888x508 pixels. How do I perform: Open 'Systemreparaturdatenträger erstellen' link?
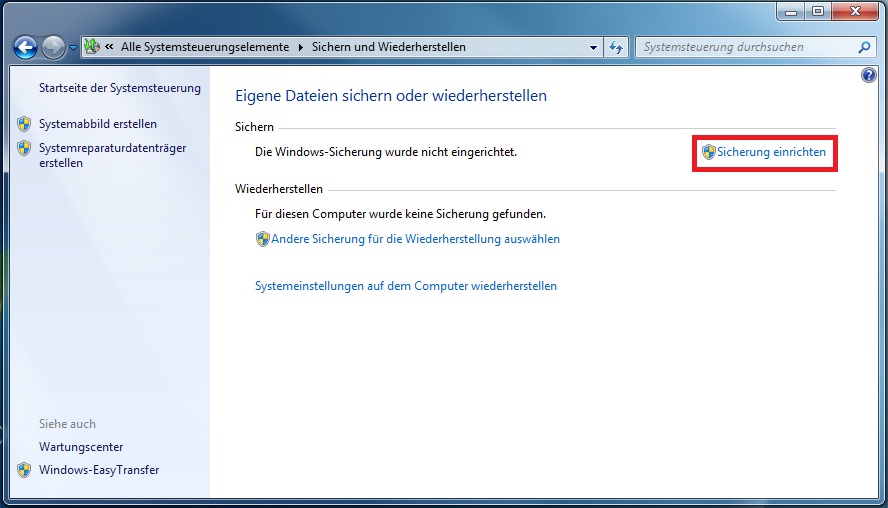[x=112, y=155]
